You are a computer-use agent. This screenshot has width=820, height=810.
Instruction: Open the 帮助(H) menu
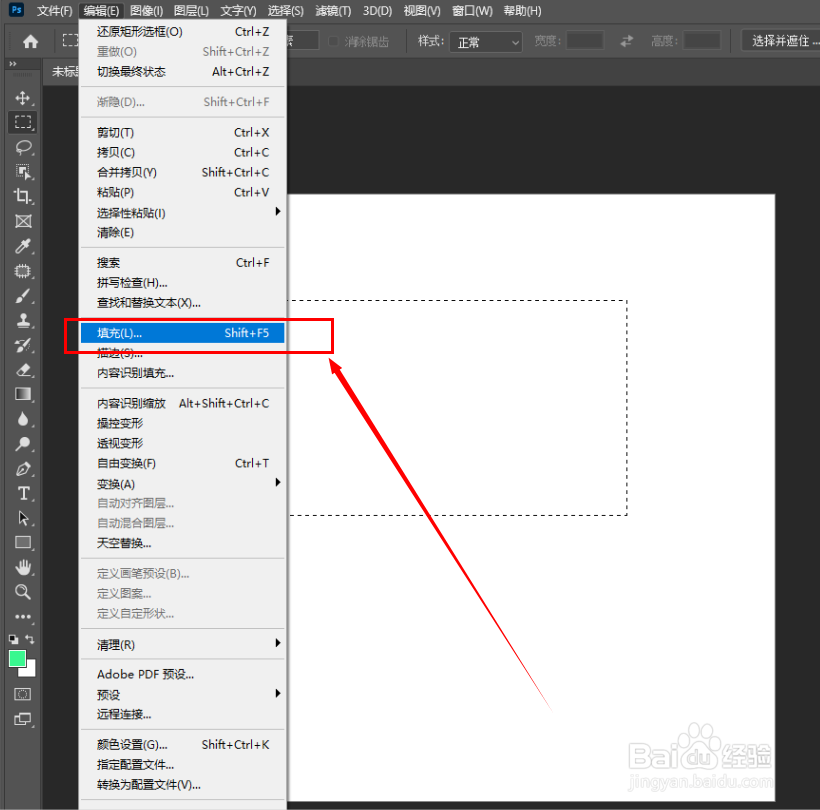coord(522,10)
